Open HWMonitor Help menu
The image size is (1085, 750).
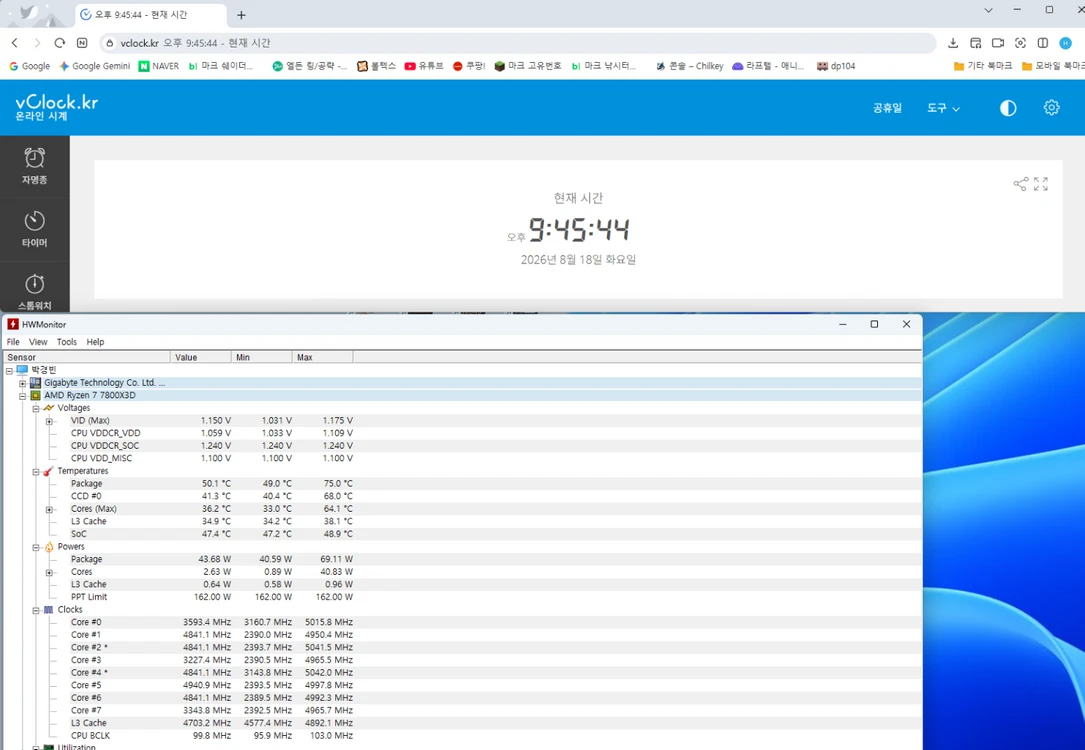[x=95, y=342]
